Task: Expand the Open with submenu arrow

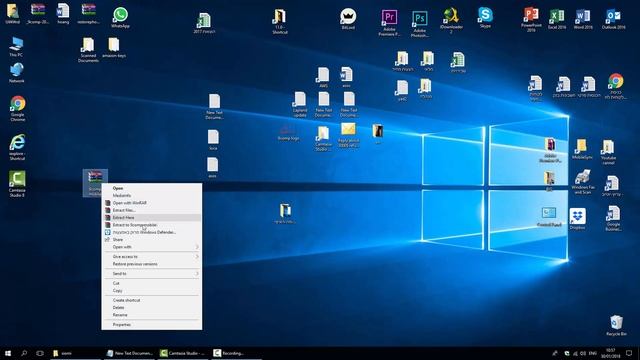Action: (197, 247)
